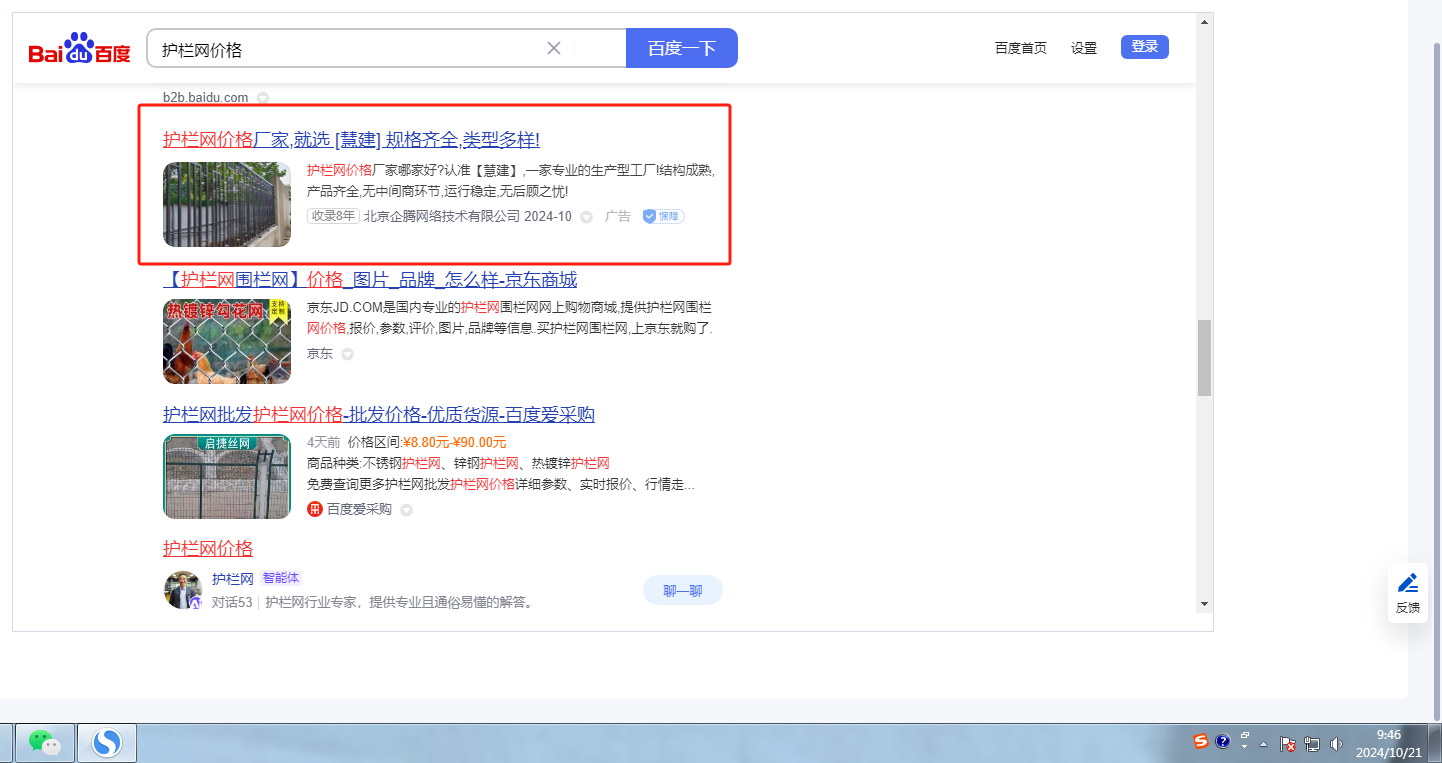Clear the search box with the X icon
The width and height of the screenshot is (1442, 763).
[x=554, y=48]
